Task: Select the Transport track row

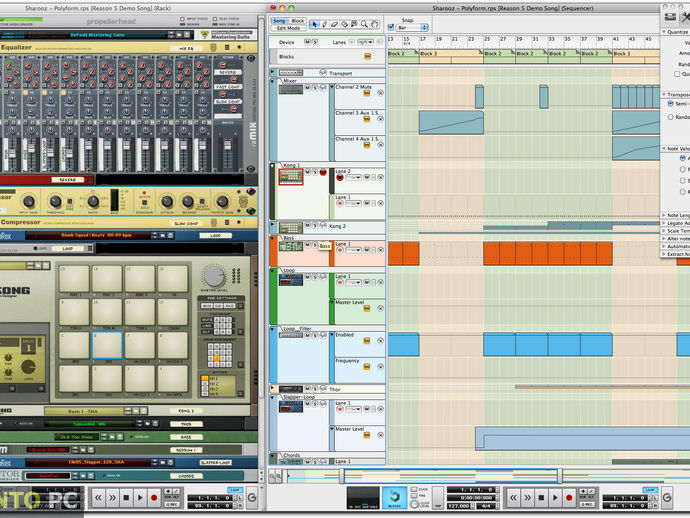Action: pyautogui.click(x=327, y=73)
